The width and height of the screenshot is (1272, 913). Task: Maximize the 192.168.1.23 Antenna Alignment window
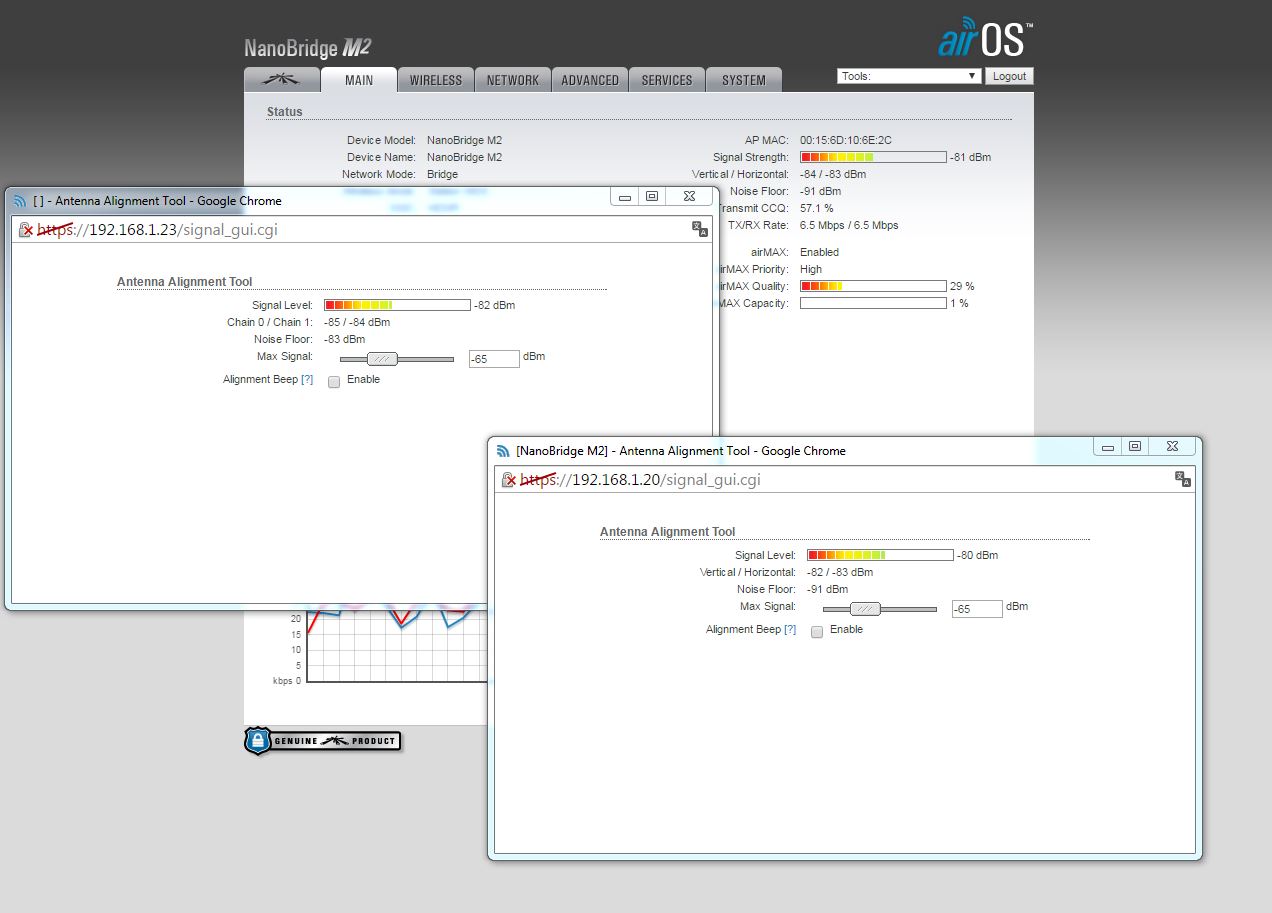click(x=652, y=197)
